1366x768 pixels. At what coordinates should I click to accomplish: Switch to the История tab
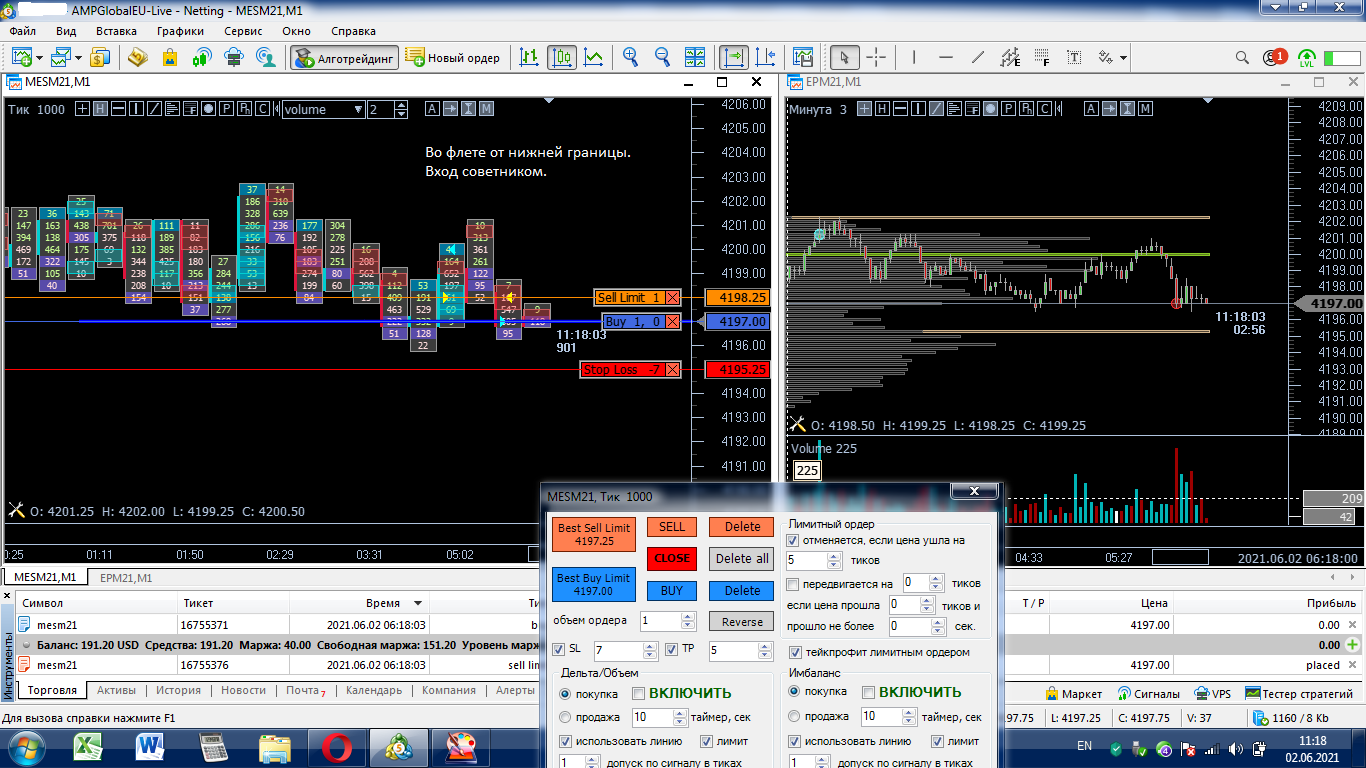(x=179, y=690)
